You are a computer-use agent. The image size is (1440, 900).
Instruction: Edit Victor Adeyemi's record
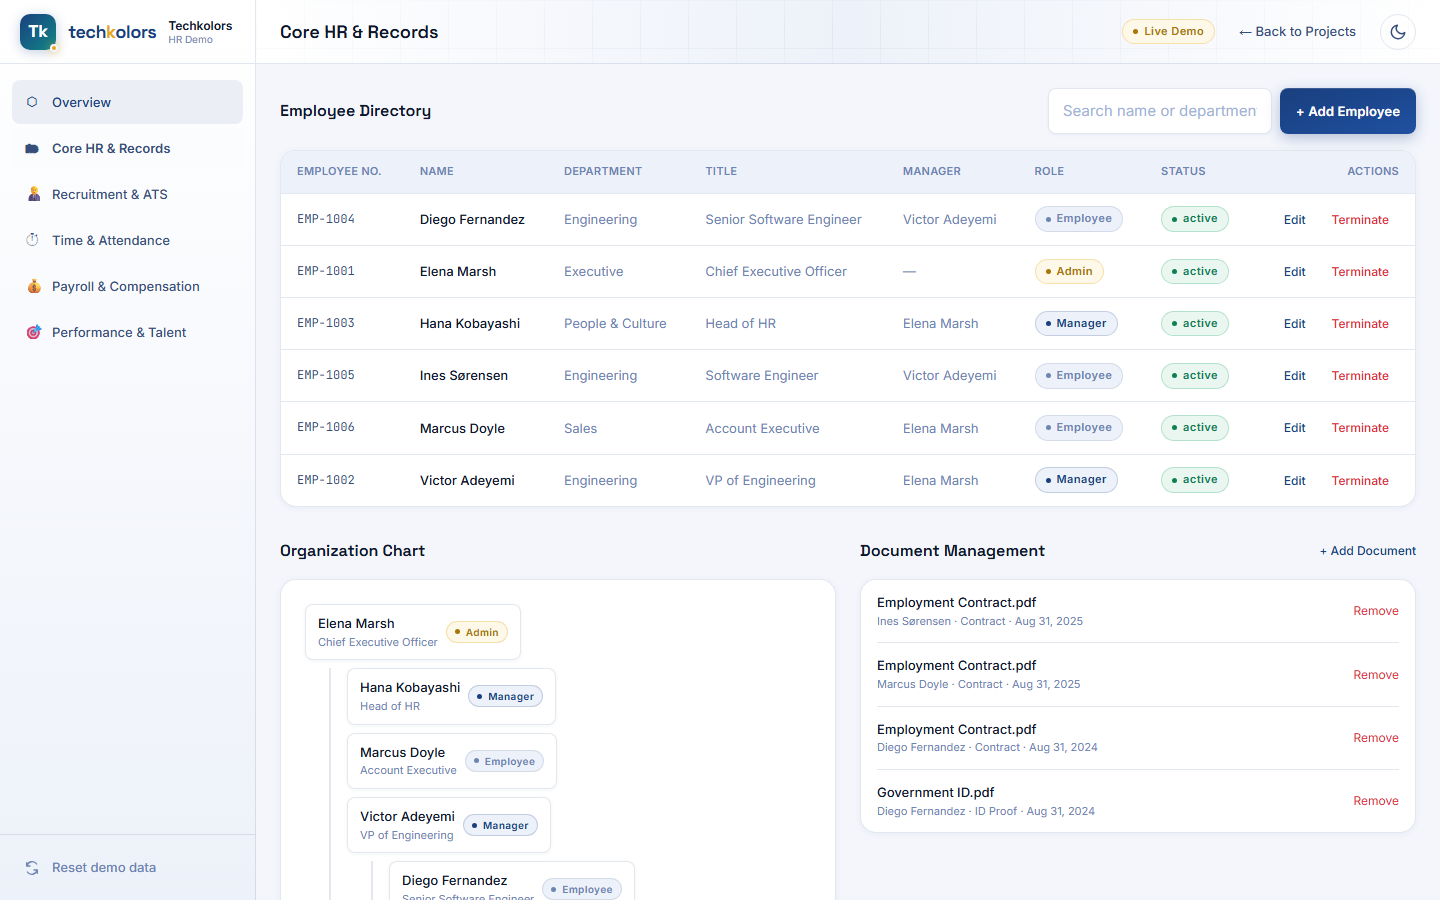click(x=1295, y=481)
